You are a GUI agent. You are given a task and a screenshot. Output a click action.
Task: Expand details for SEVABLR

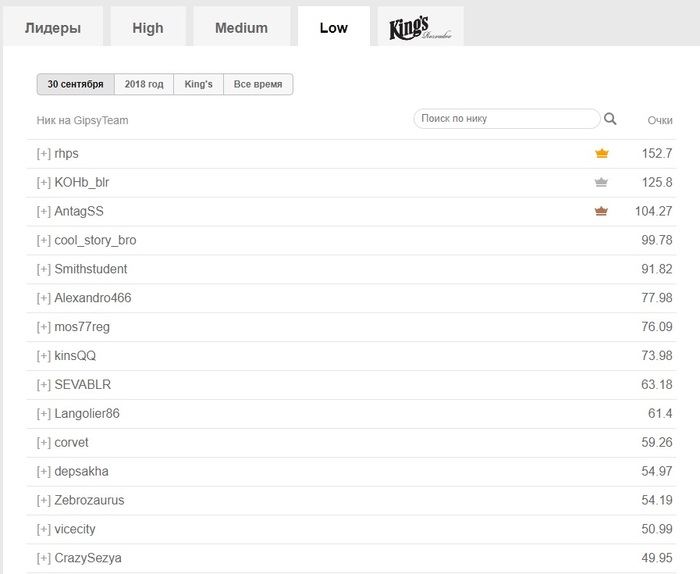[x=44, y=385]
